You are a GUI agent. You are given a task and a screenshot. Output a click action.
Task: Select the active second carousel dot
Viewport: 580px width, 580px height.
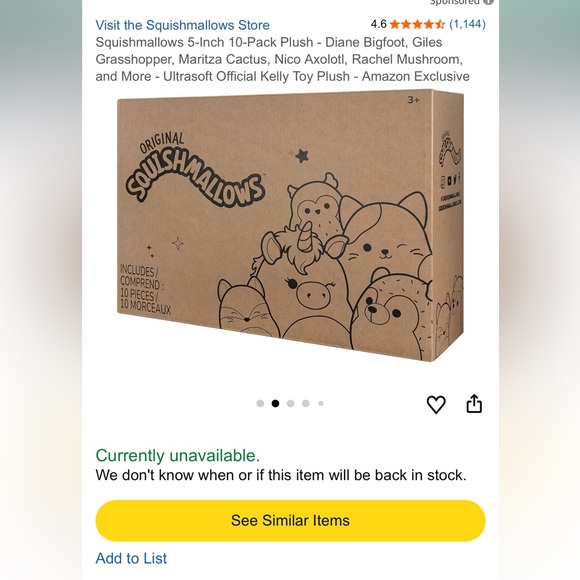pyautogui.click(x=275, y=403)
